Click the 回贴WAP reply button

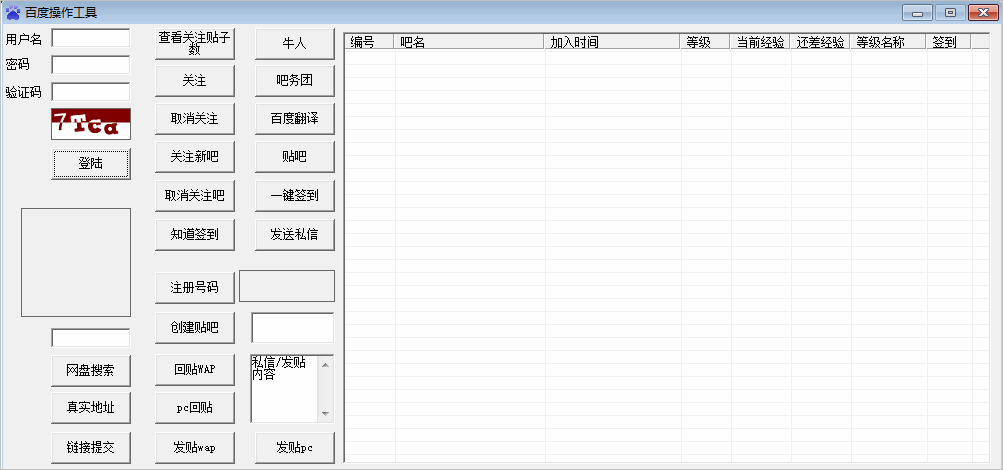pos(195,370)
